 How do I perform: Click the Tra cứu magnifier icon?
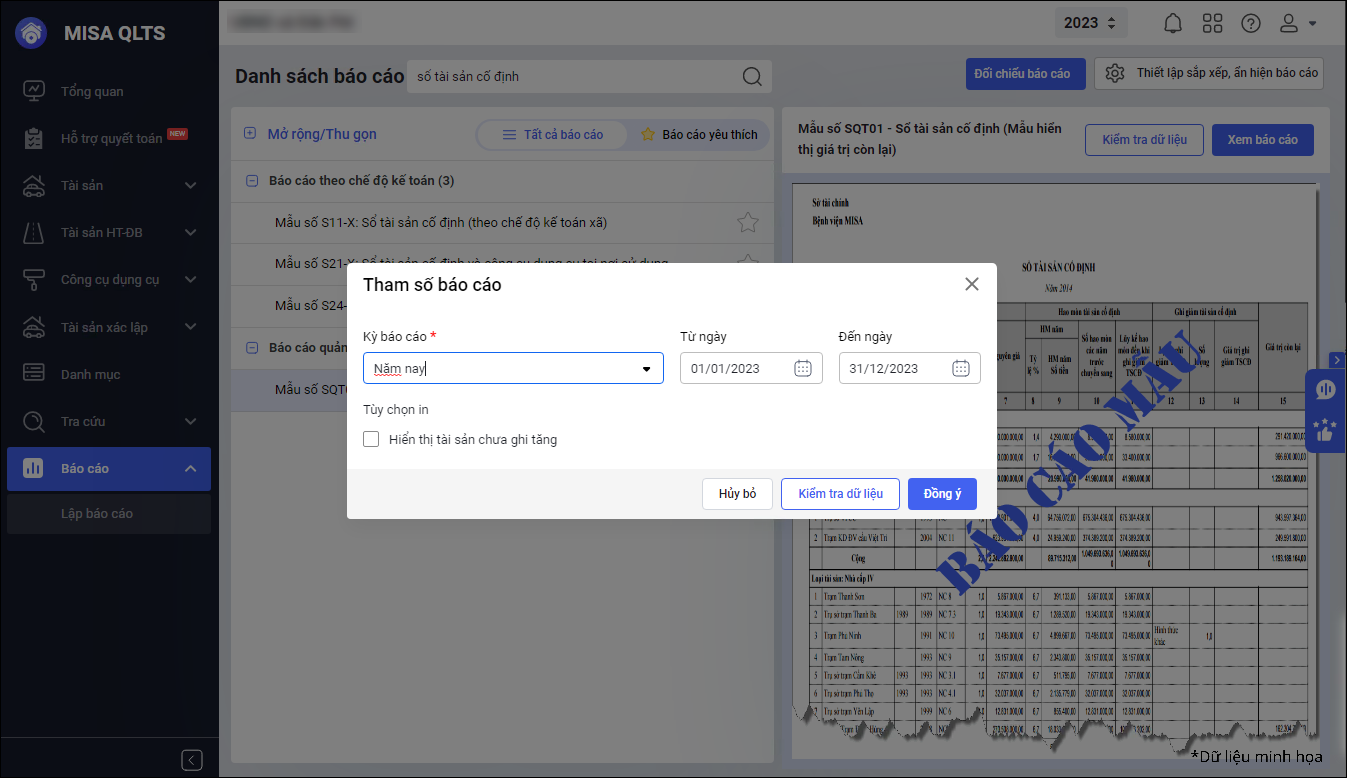click(x=34, y=421)
